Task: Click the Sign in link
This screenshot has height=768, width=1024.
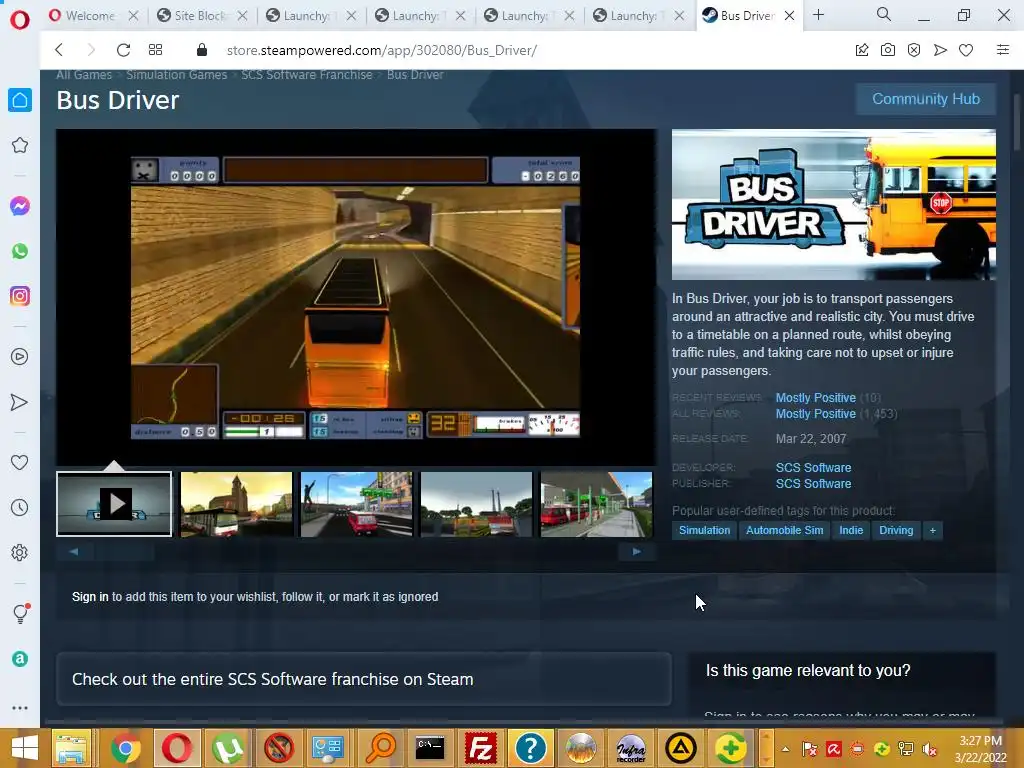Action: 90,597
